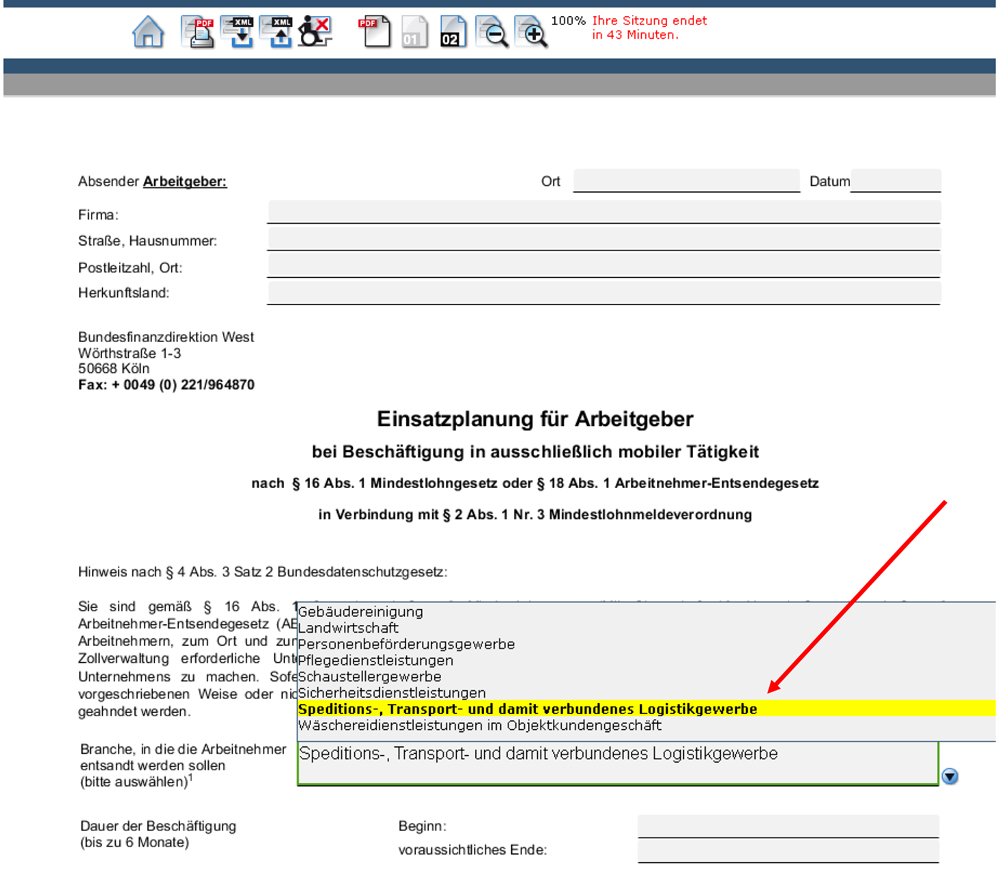
Task: Zoom in with the plus magnifier
Action: point(530,33)
